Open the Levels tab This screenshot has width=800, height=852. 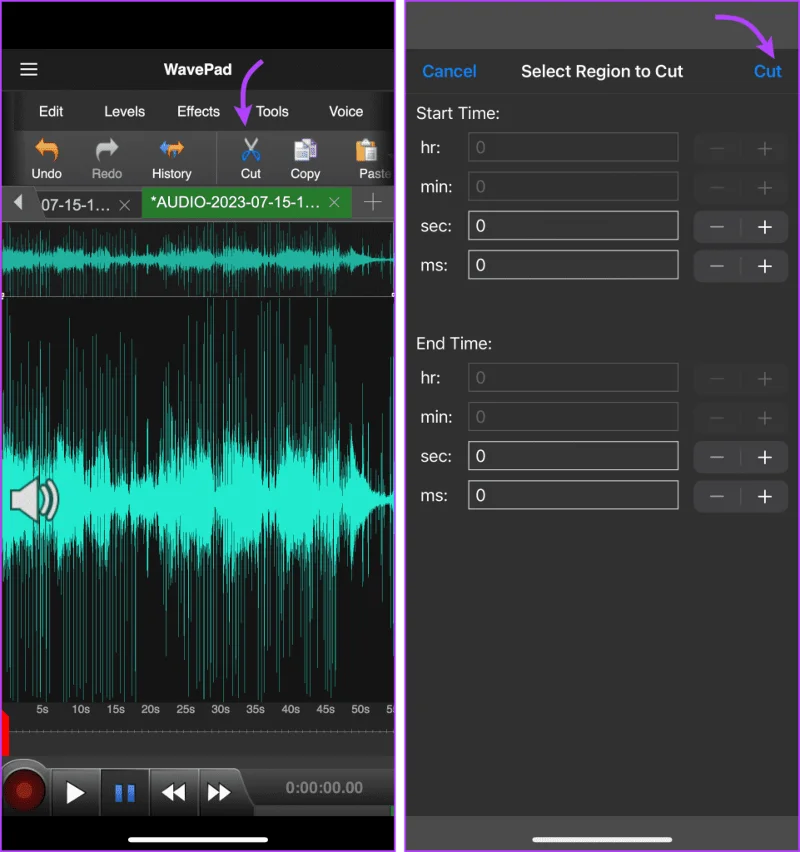pos(124,111)
